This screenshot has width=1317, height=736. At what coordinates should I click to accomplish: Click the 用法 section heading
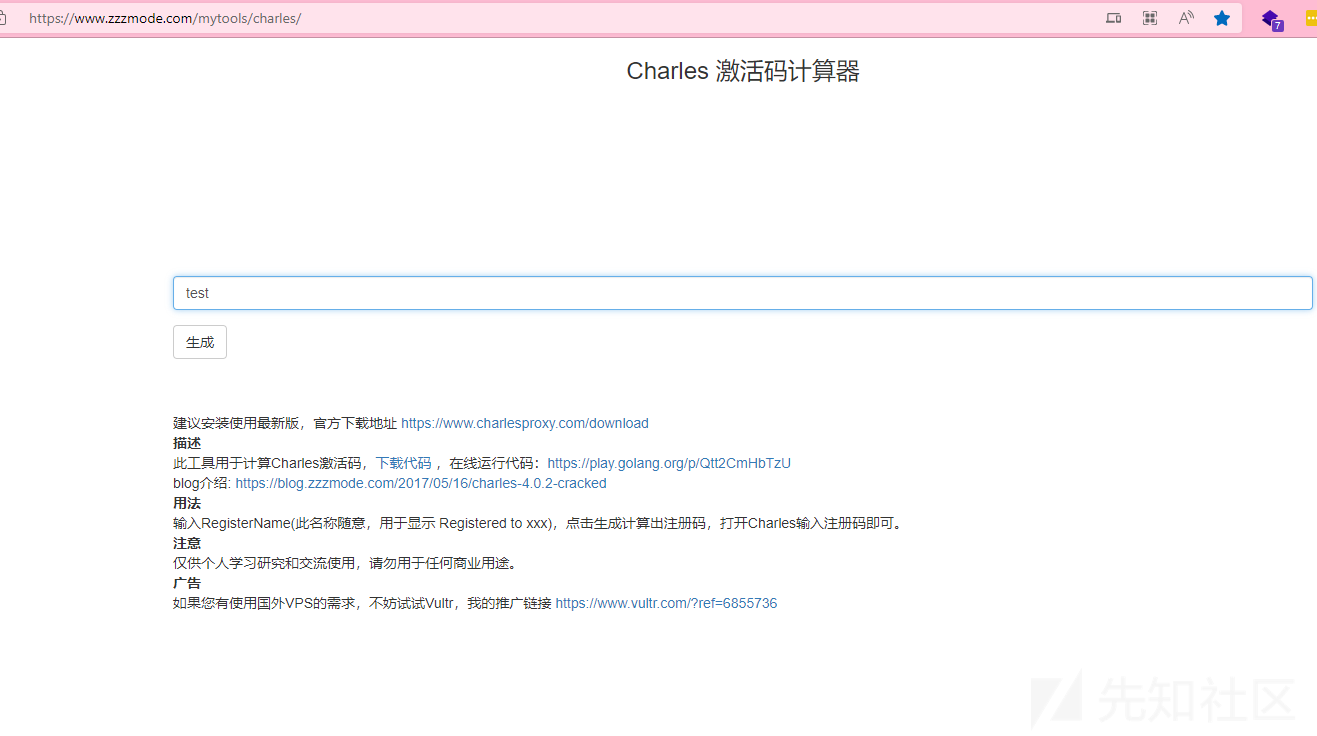(x=187, y=503)
